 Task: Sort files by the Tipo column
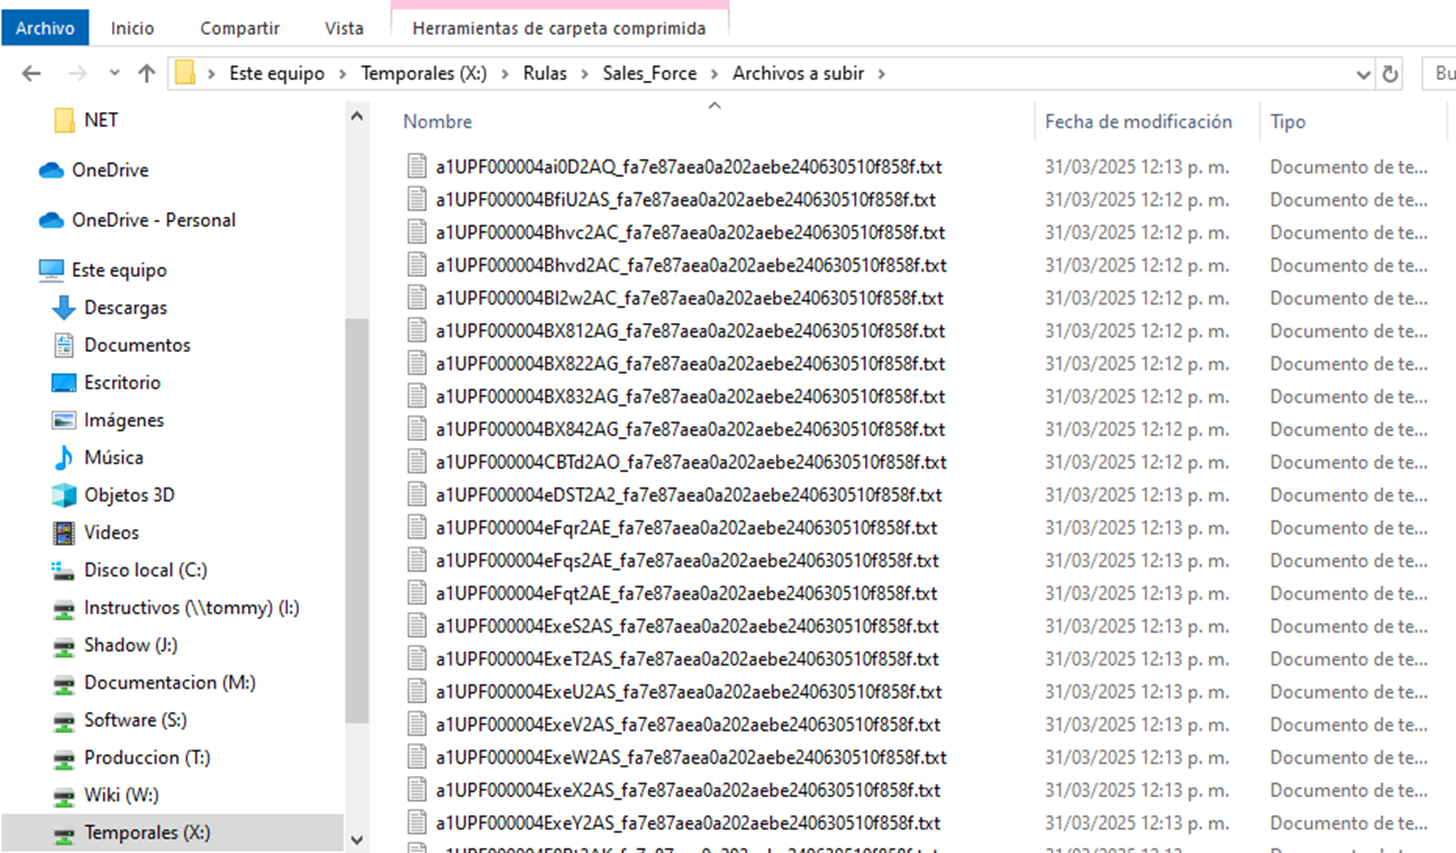(1288, 121)
